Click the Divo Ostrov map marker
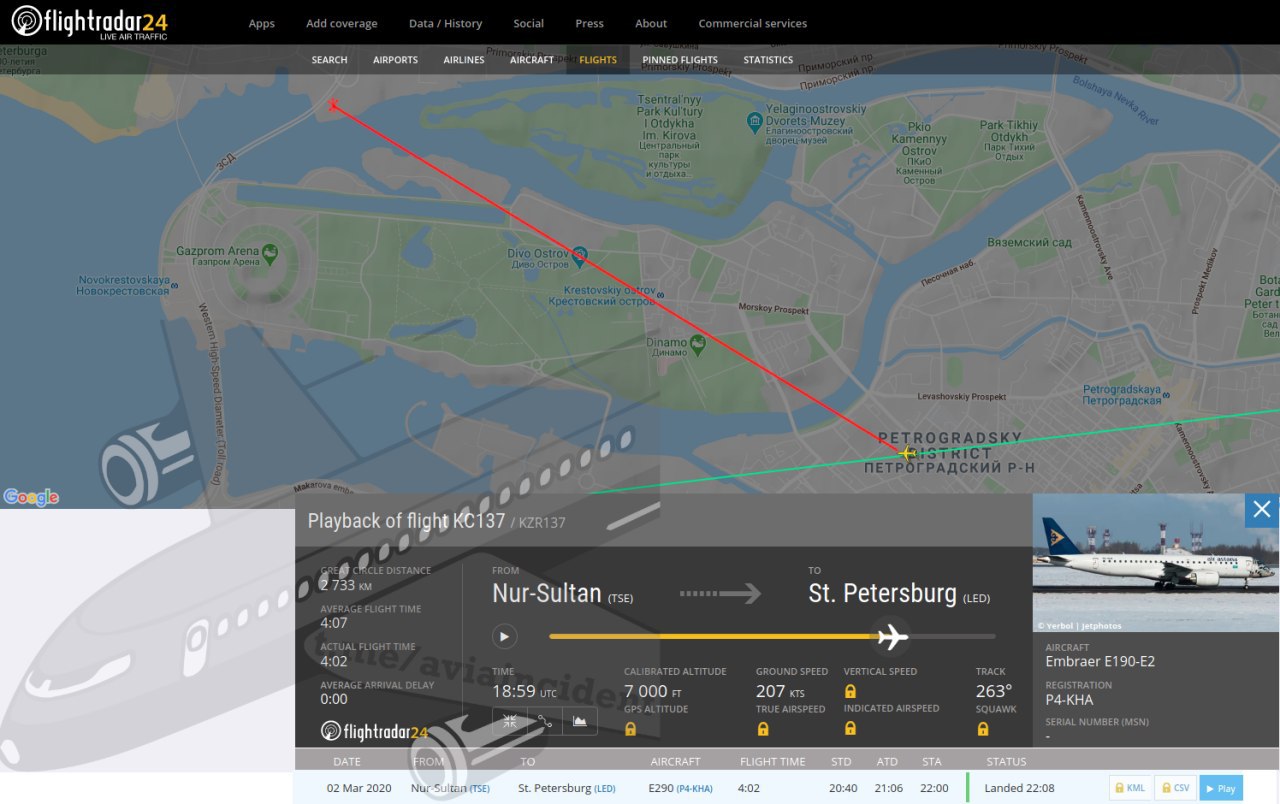The height and width of the screenshot is (804, 1280). [x=579, y=256]
